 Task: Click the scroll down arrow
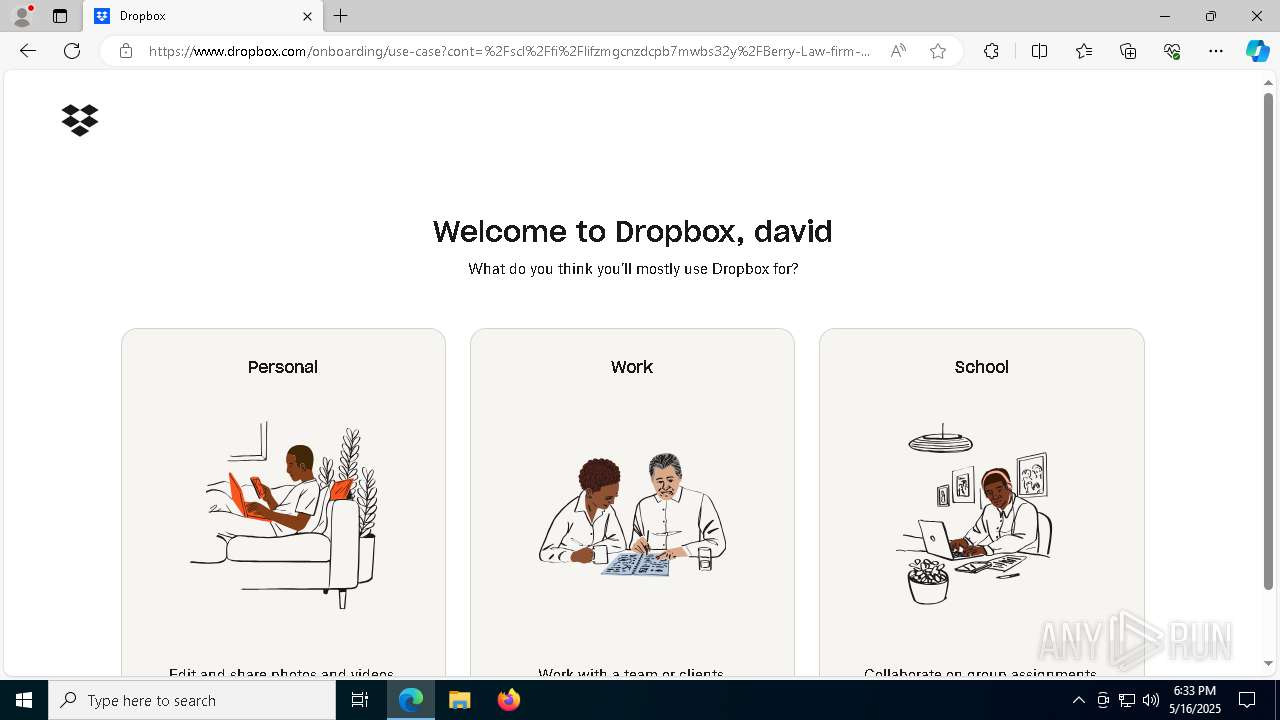(x=1268, y=663)
